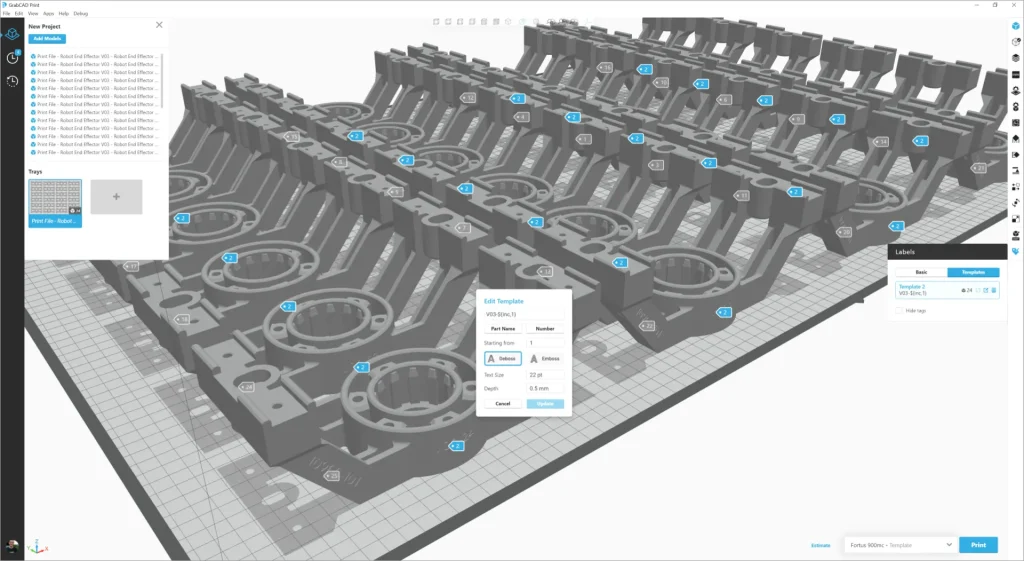Select the gray label tag numbered 17
Image resolution: width=1024 pixels, height=561 pixels.
[x=132, y=266]
